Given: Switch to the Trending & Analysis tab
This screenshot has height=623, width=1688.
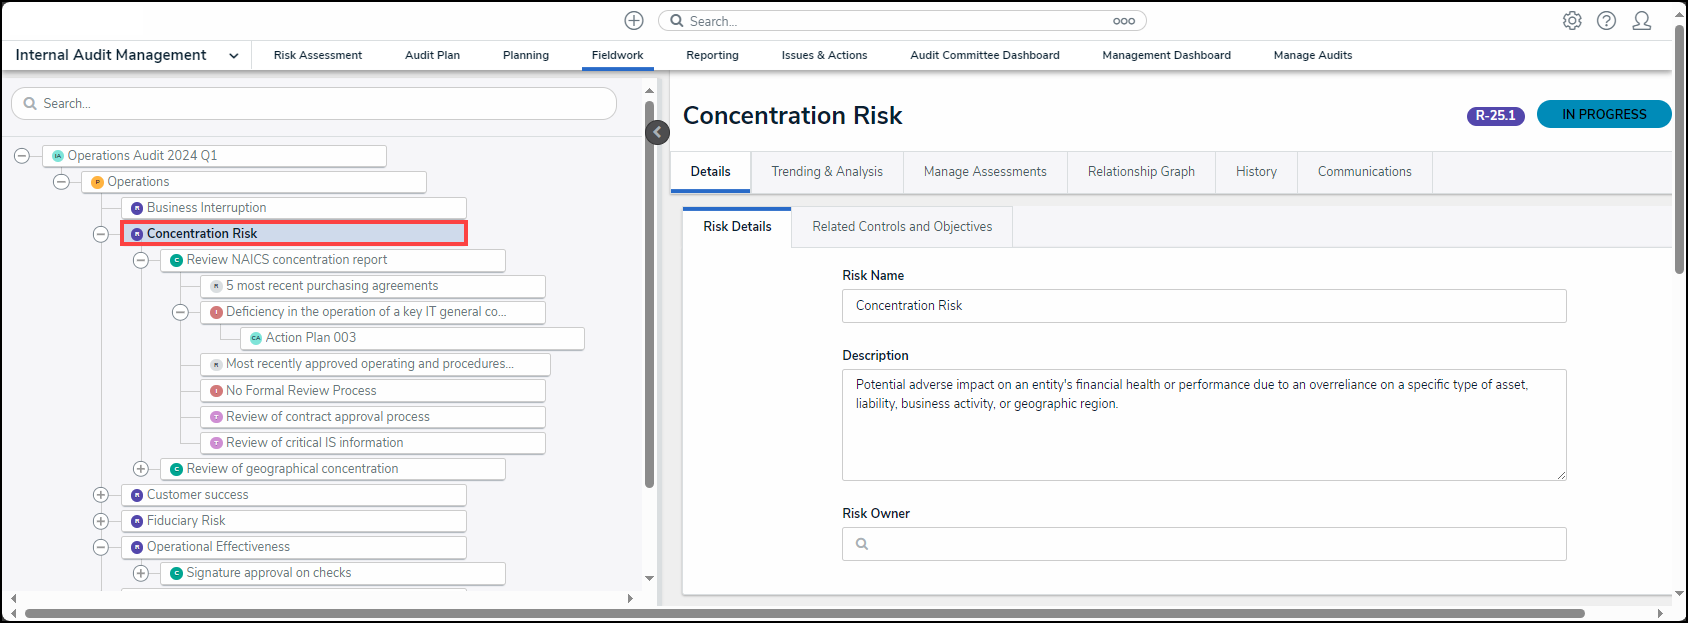Looking at the screenshot, I should [826, 172].
